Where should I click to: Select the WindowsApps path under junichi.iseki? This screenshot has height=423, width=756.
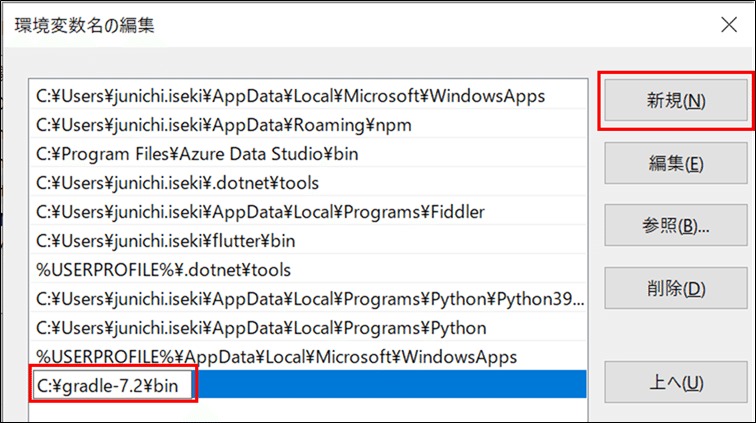tap(290, 96)
